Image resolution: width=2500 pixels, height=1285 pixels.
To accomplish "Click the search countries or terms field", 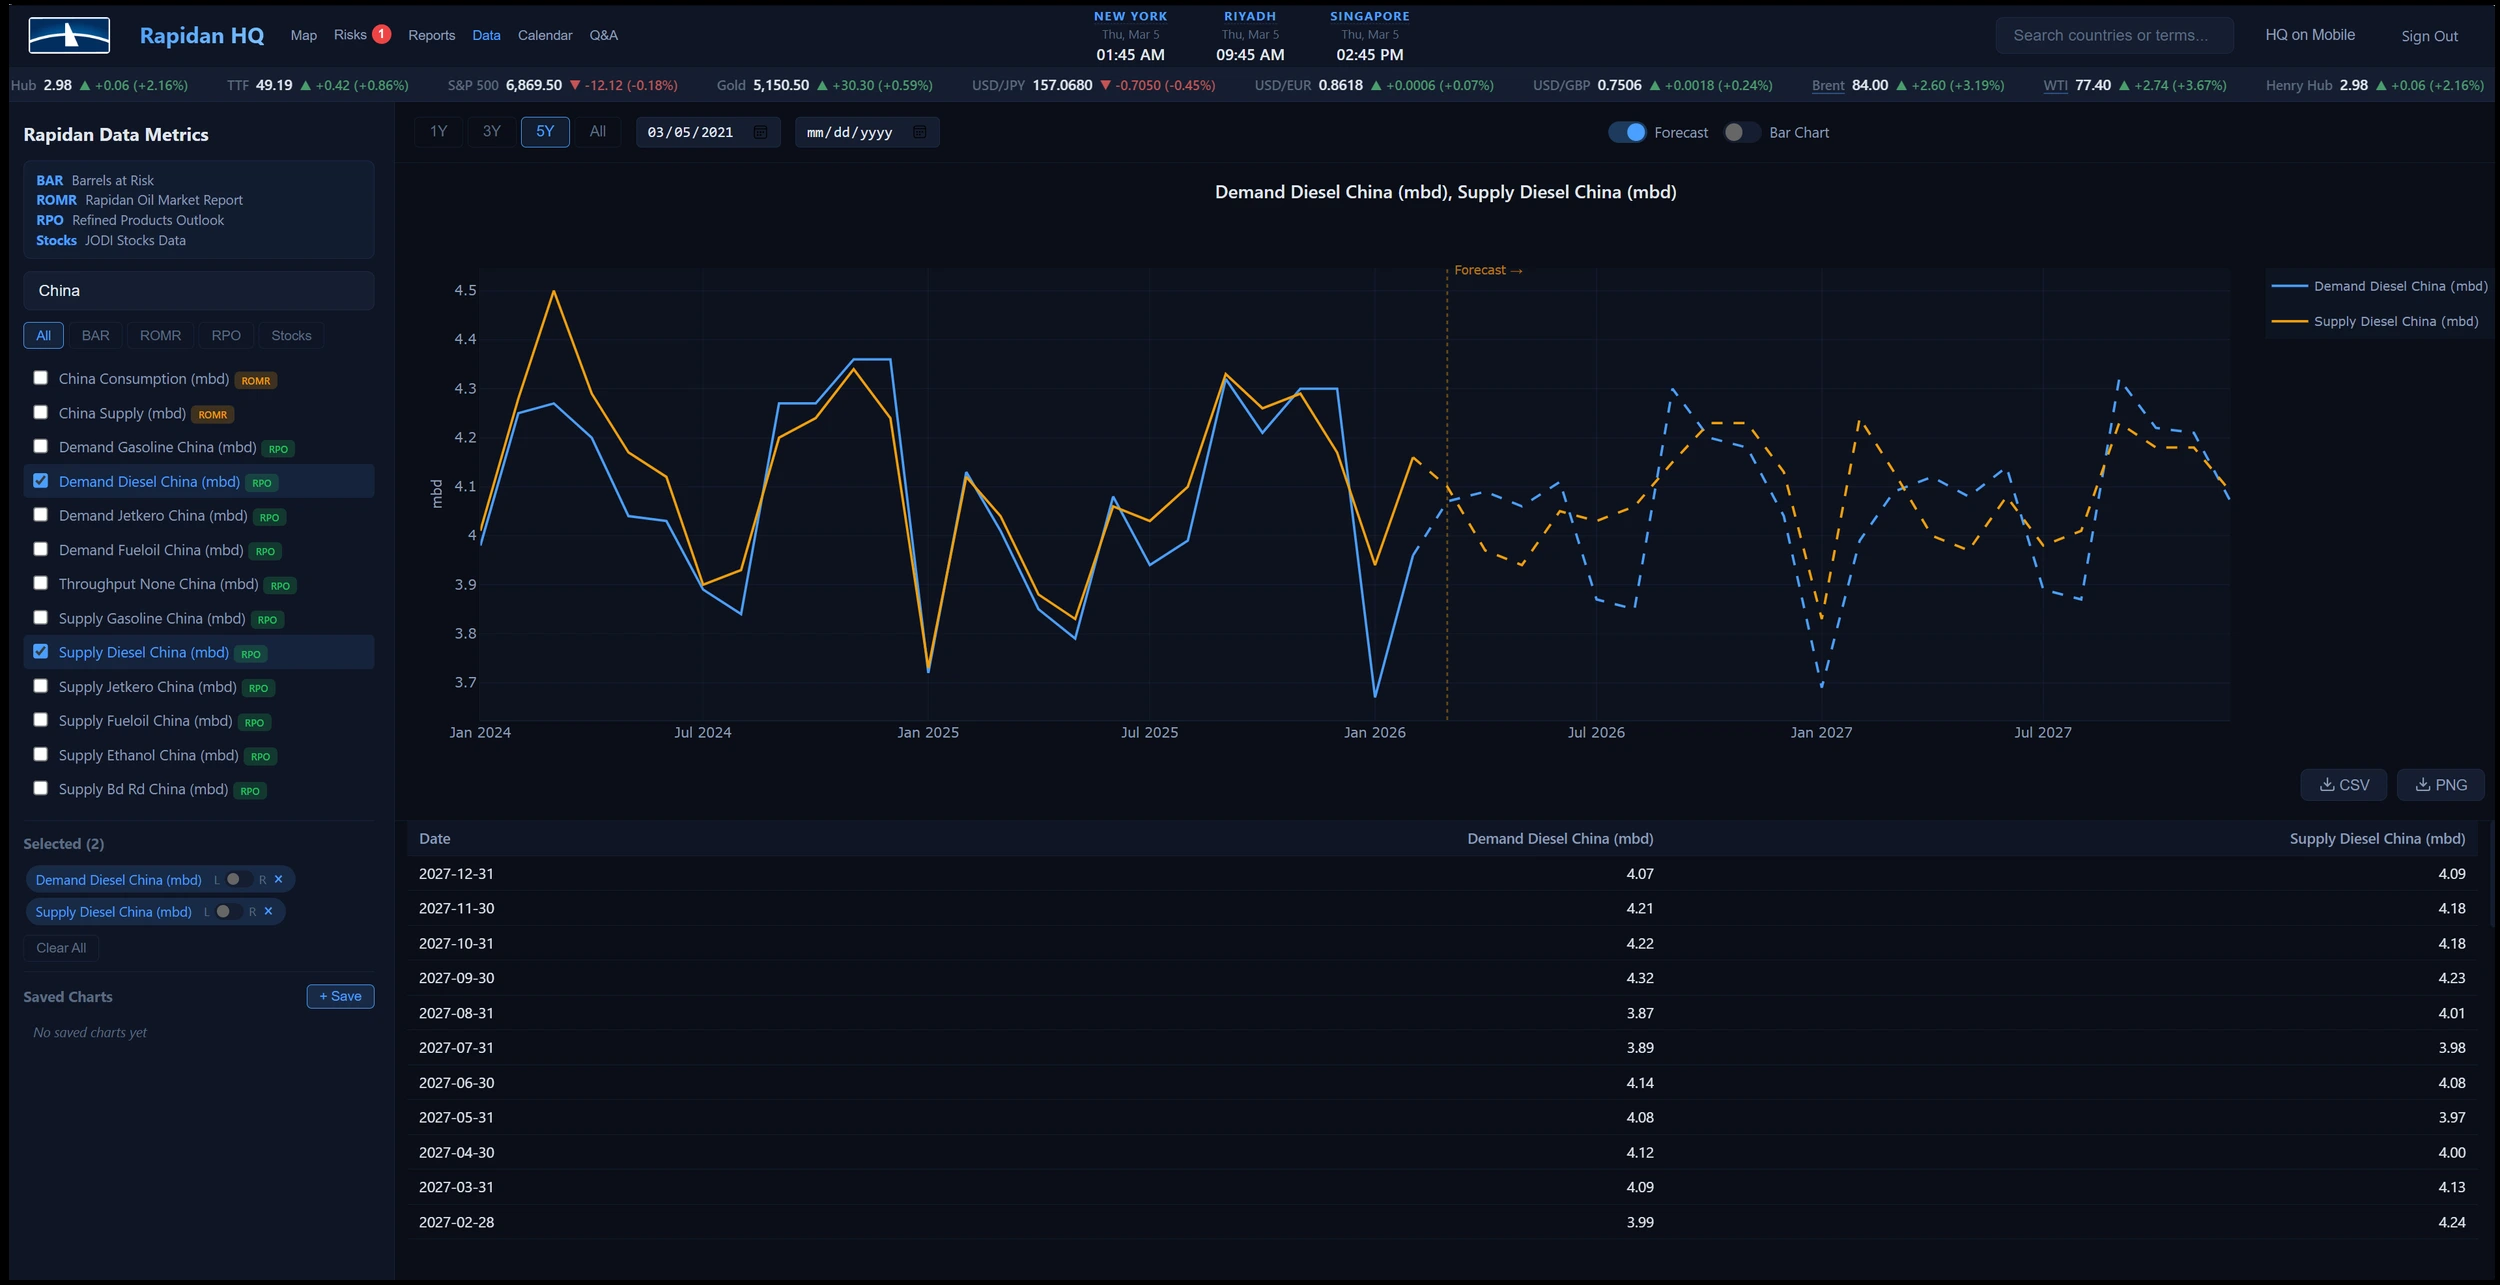I will [2113, 34].
